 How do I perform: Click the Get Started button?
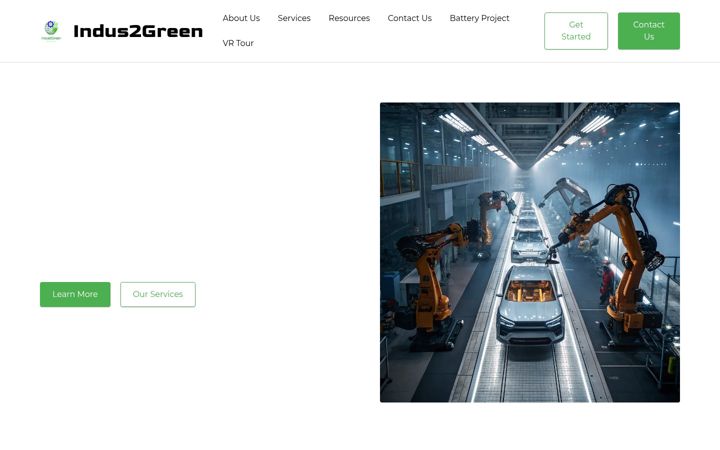[576, 31]
